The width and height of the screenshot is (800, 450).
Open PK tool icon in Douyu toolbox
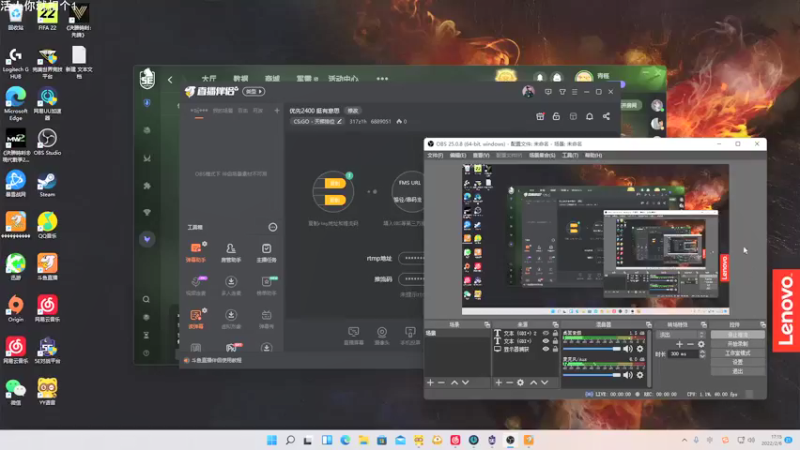coord(231,348)
